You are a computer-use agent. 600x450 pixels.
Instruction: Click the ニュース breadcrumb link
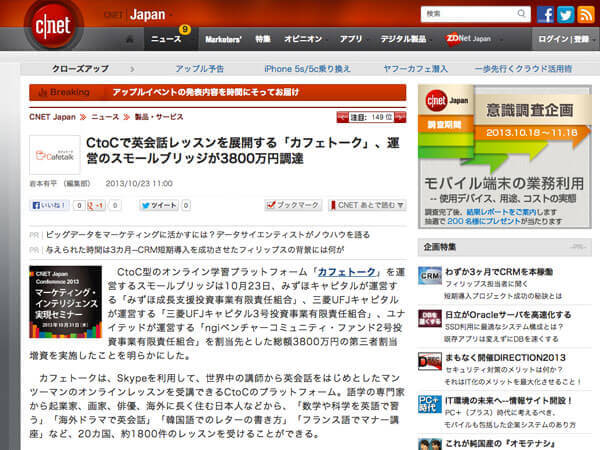point(105,117)
